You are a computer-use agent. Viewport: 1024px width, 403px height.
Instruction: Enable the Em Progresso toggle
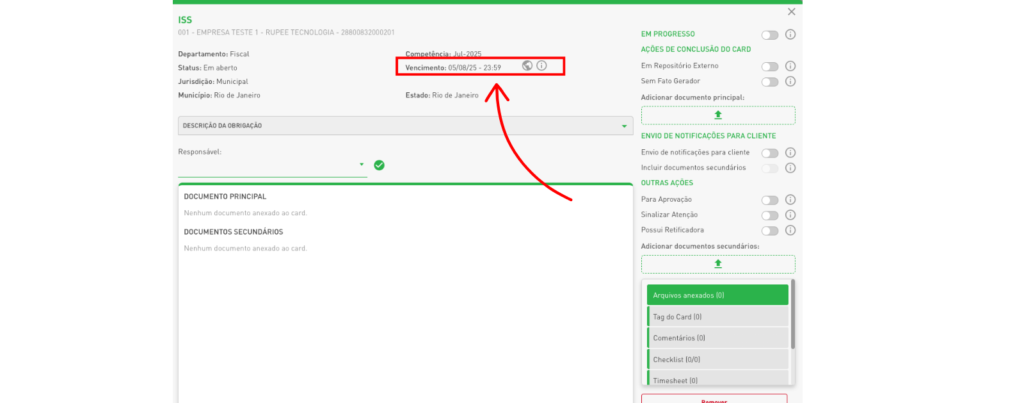pyautogui.click(x=769, y=35)
